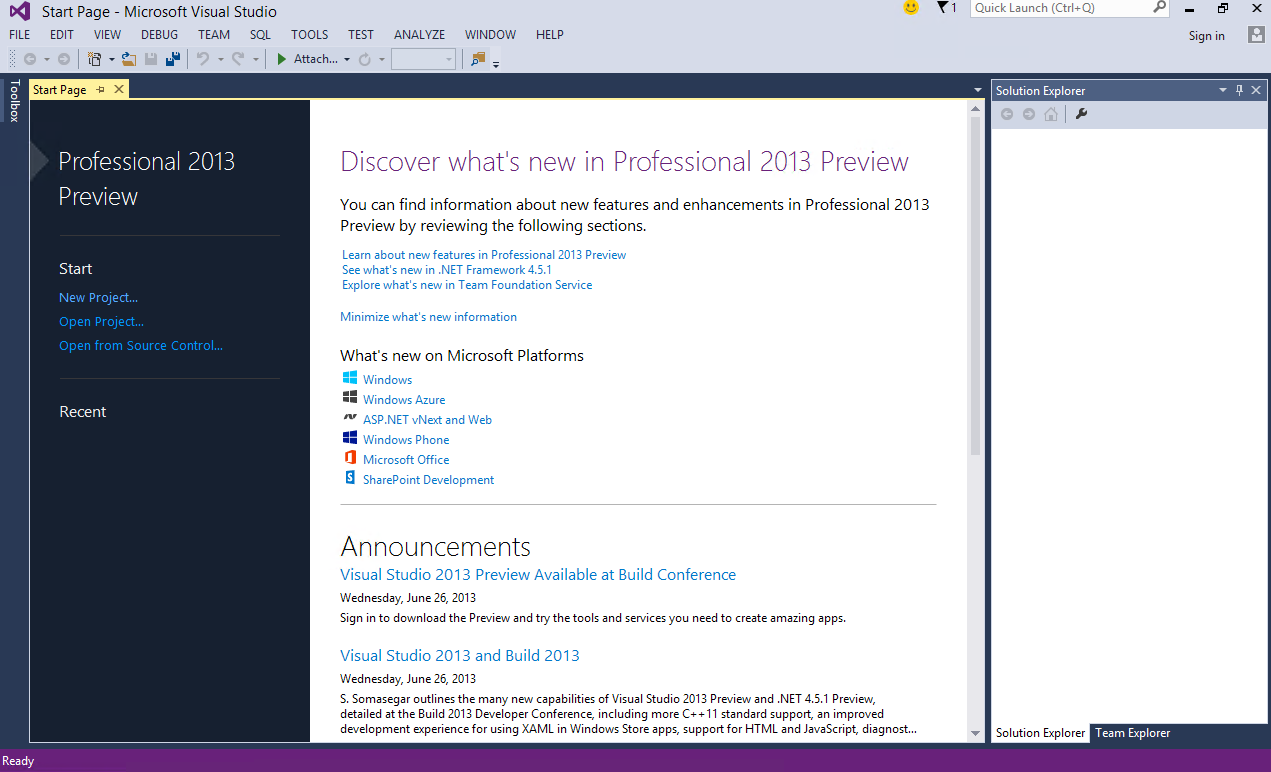Open the ASP.NET vNext and Web link
1271x772 pixels.
[x=427, y=419]
